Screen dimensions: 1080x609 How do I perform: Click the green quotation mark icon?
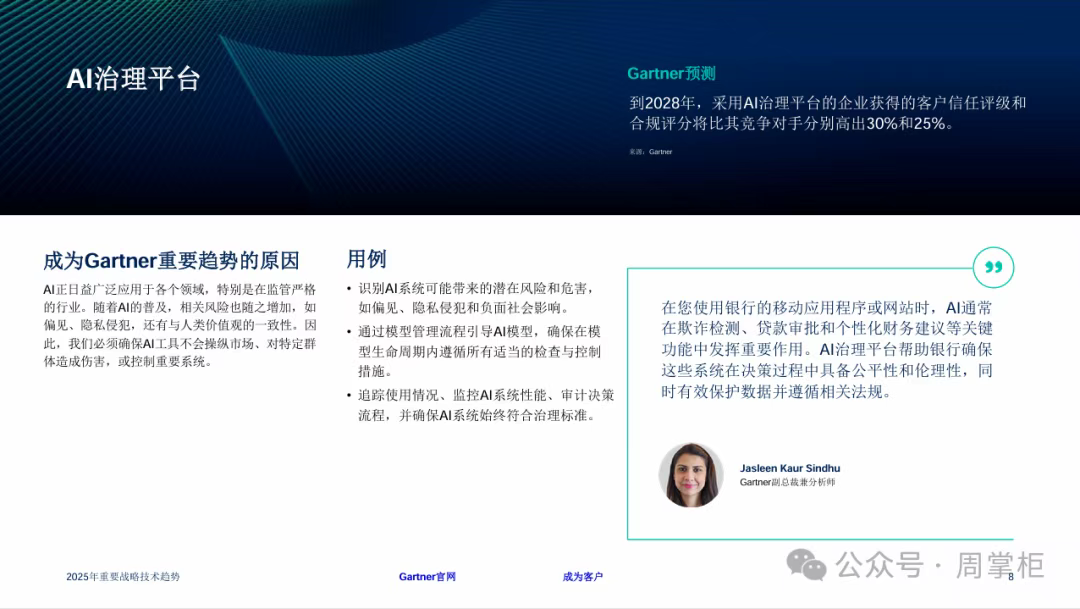click(x=993, y=268)
